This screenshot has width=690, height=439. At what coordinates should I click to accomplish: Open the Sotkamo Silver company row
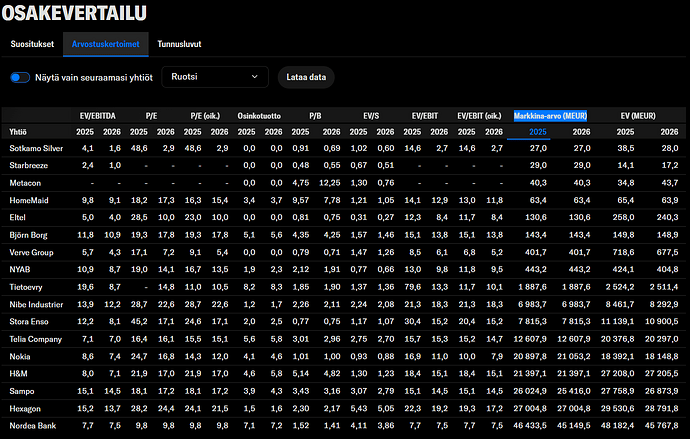click(36, 148)
